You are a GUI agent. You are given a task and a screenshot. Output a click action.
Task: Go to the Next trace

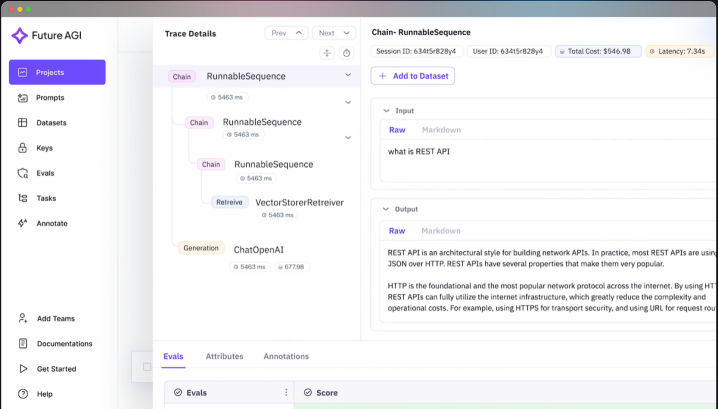[x=333, y=33]
